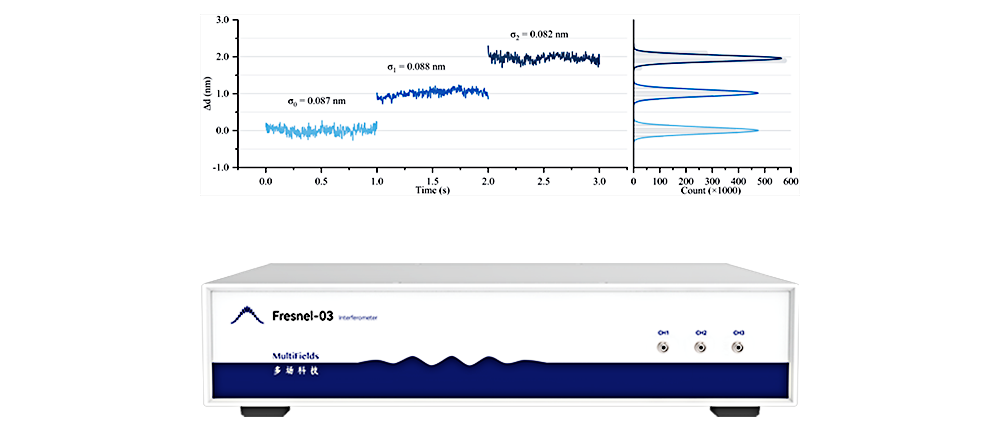Click the medium blue trace near 1.0 nm
Viewport: 1000px width, 430px height.
[x=432, y=93]
